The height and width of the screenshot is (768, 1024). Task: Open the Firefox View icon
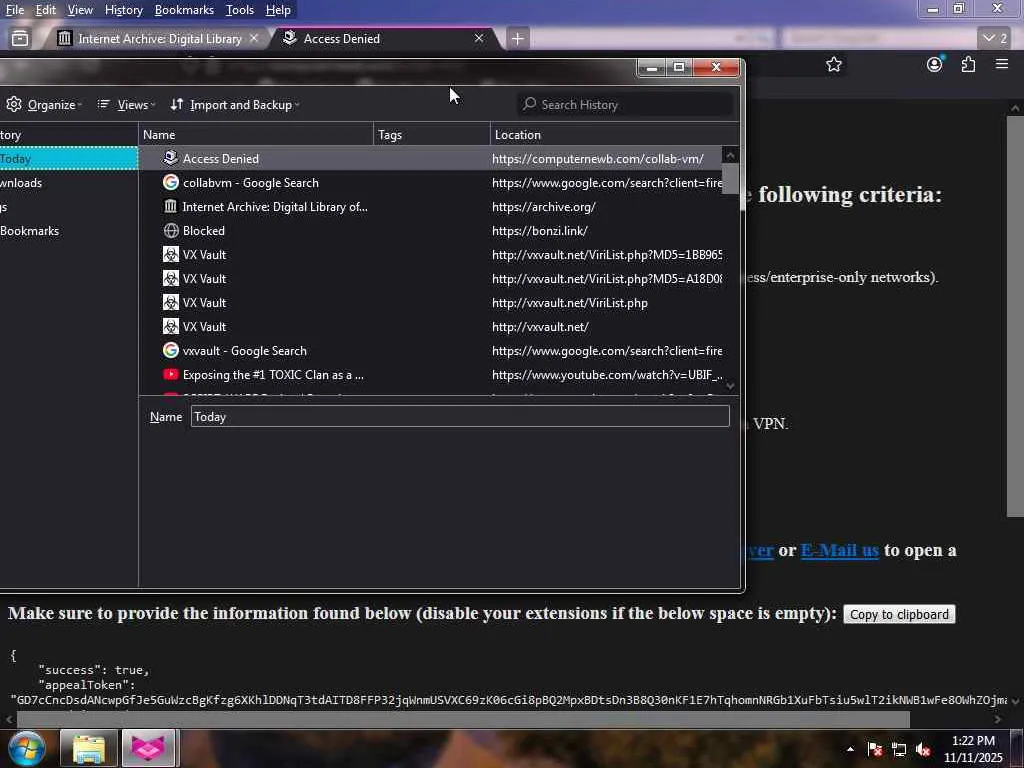[x=20, y=39]
